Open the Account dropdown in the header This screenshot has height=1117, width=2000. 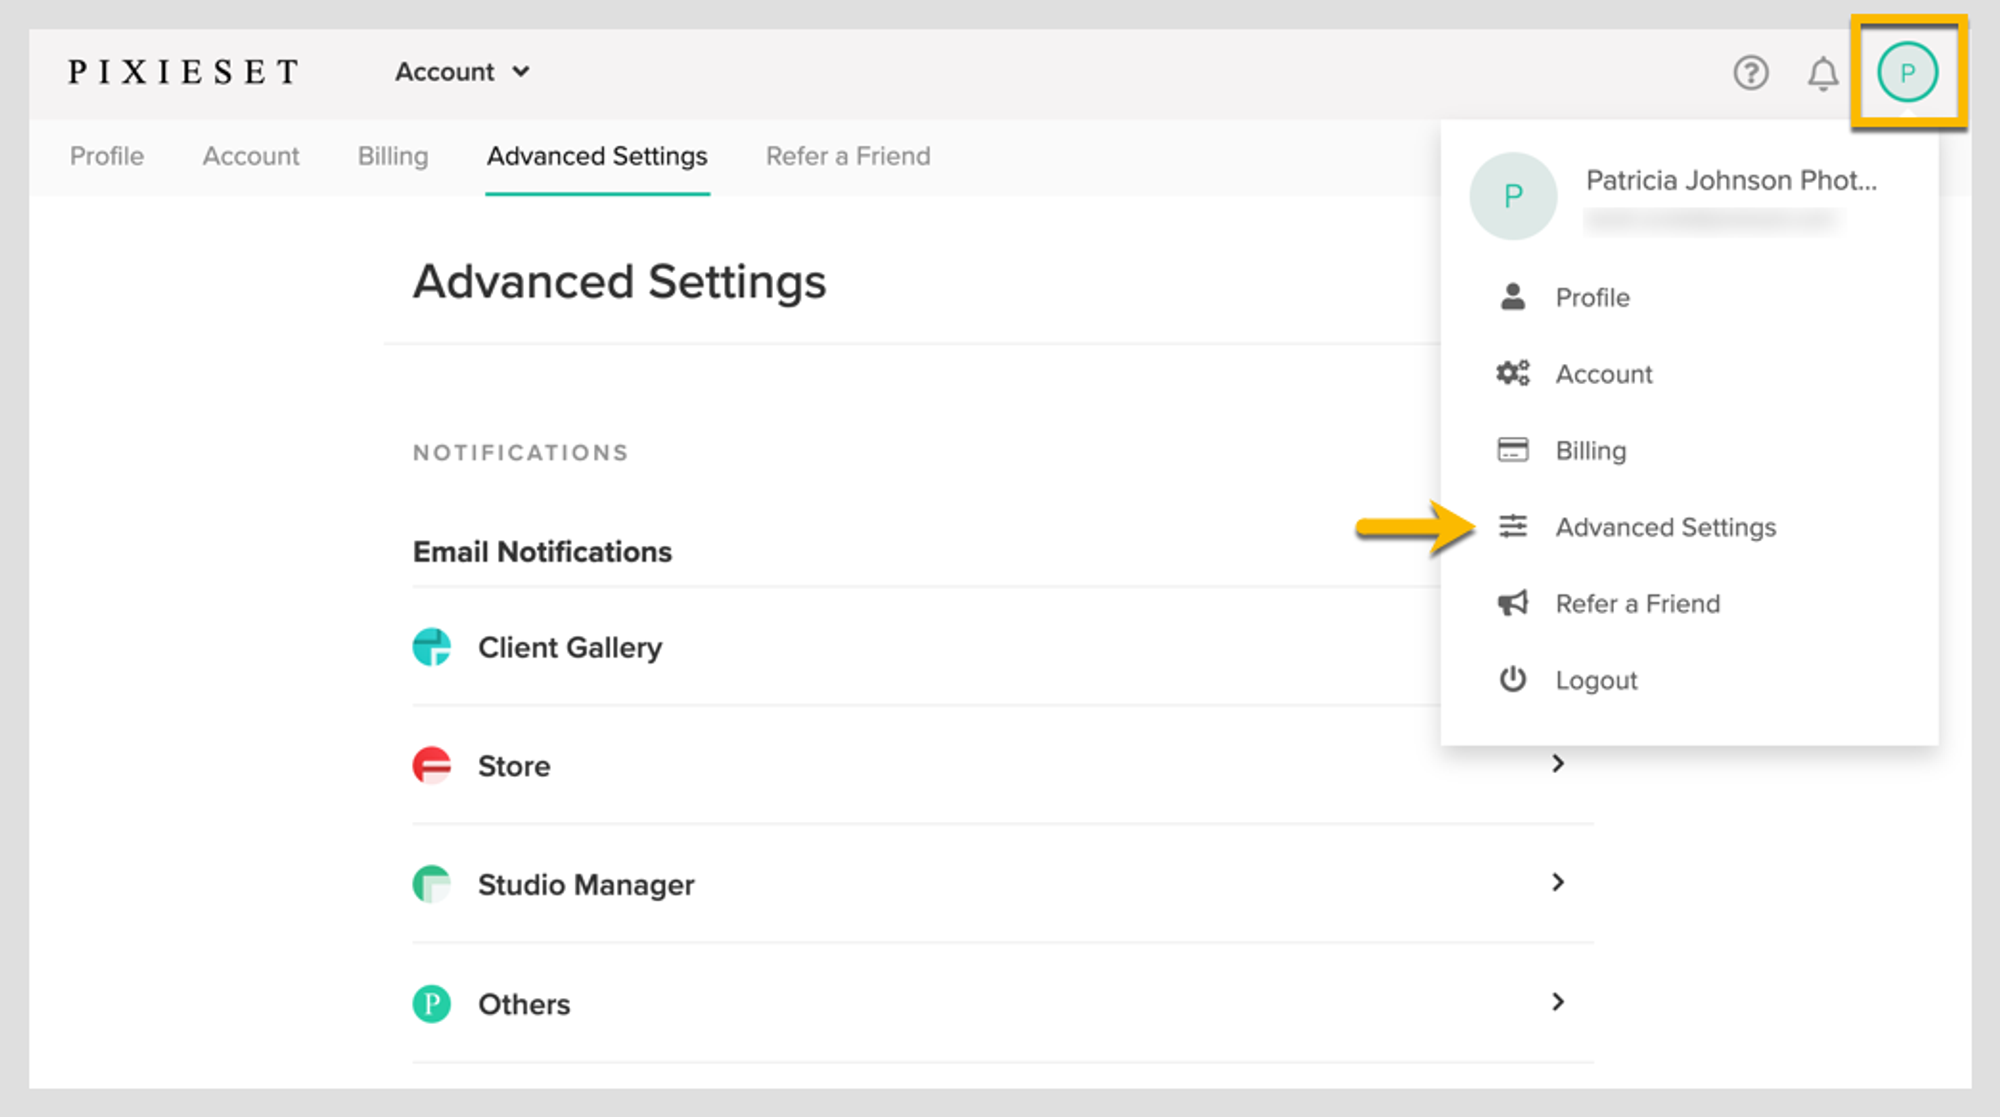click(x=462, y=72)
